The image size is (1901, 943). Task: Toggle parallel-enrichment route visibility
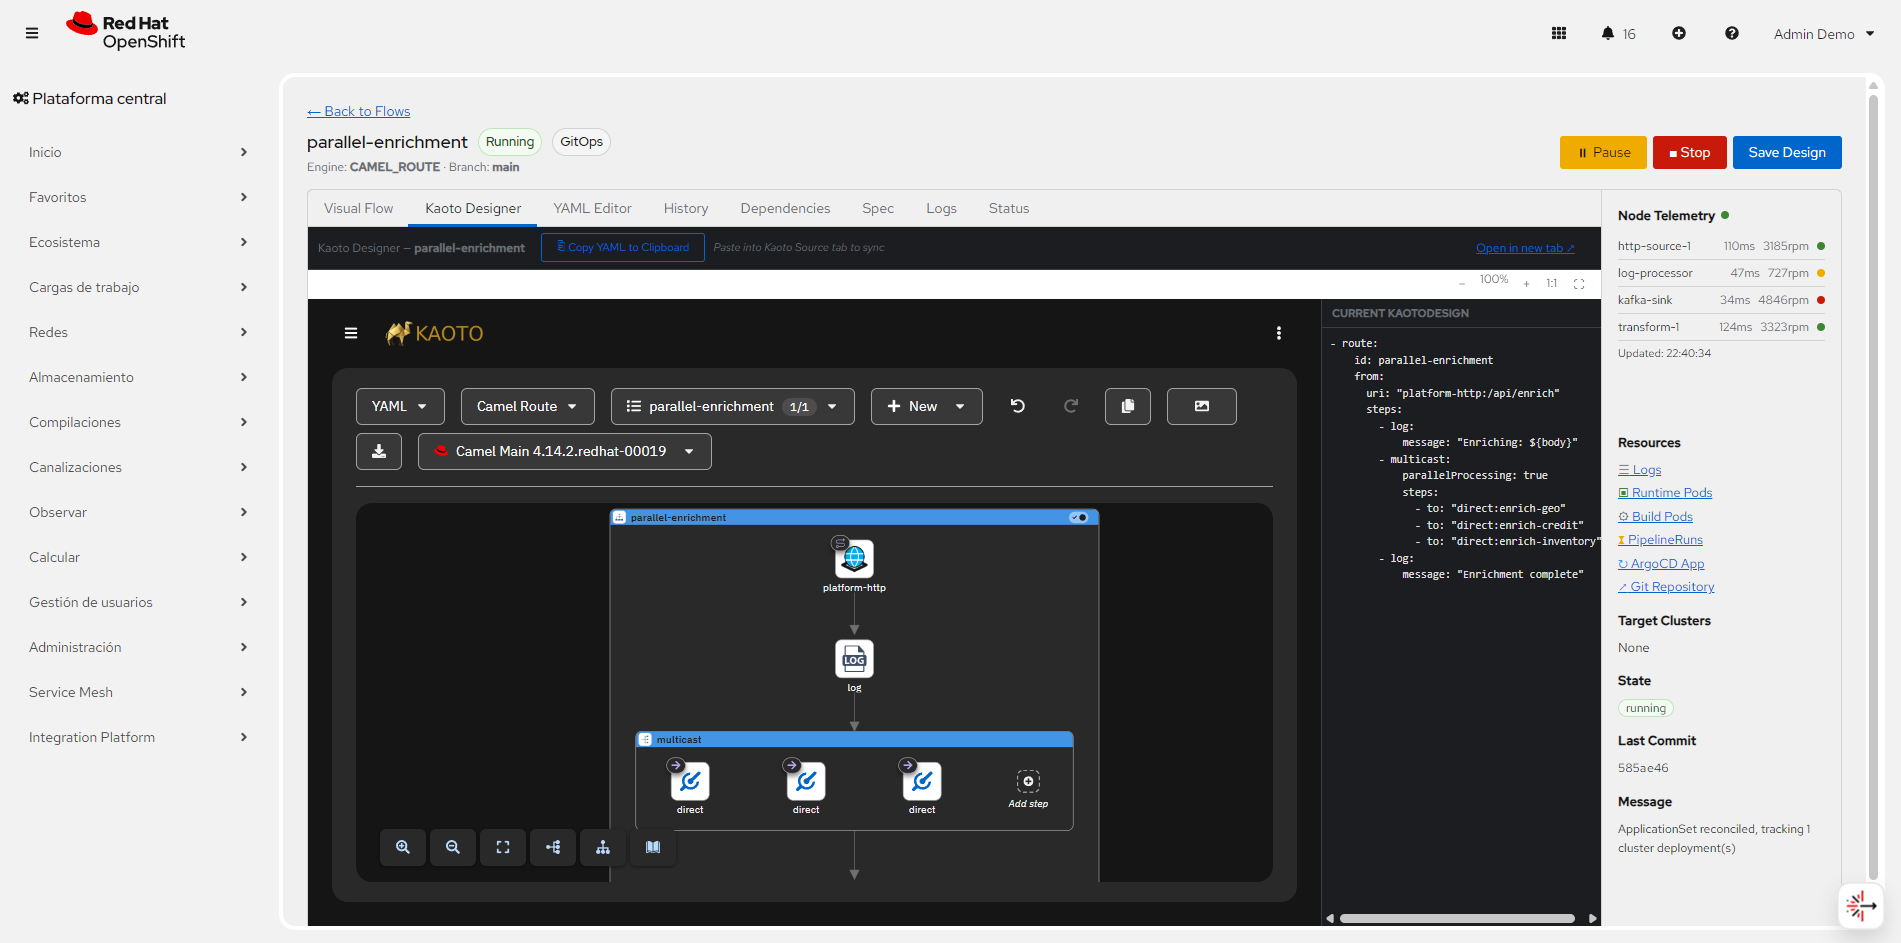(x=1079, y=518)
